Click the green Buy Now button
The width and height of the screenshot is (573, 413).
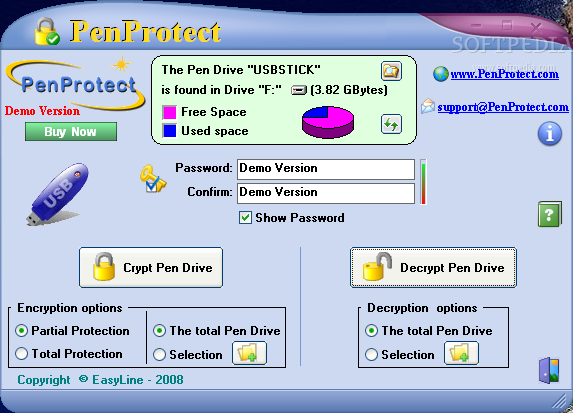[71, 132]
